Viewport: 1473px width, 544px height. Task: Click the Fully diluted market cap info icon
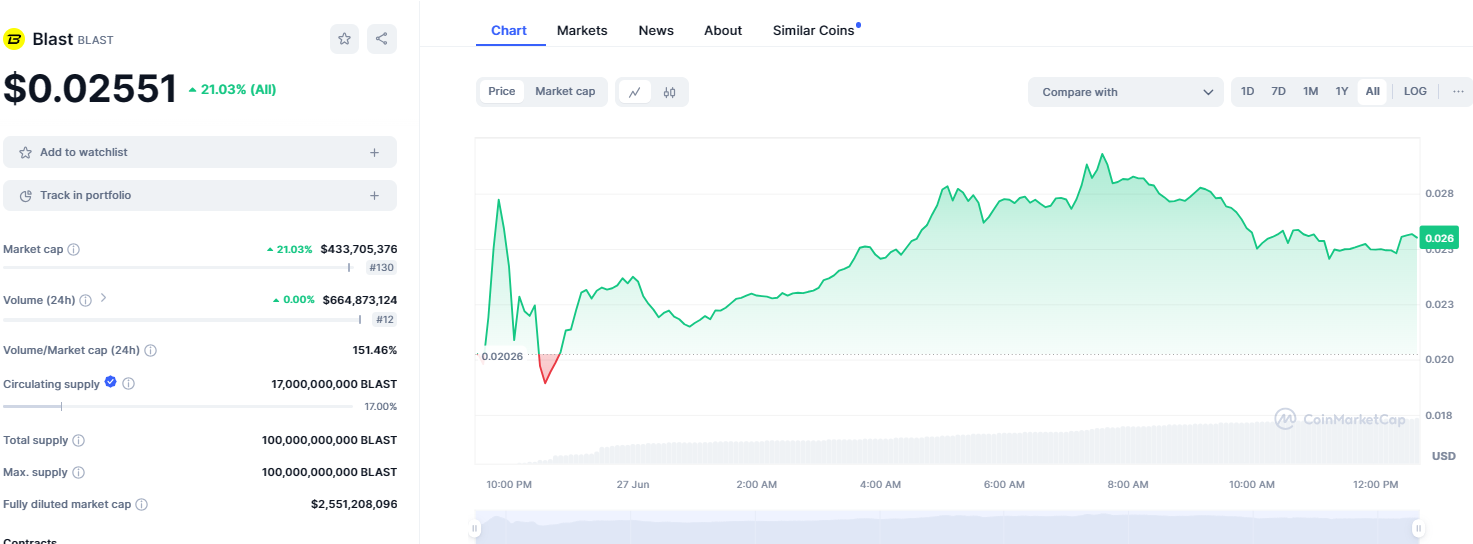[141, 504]
